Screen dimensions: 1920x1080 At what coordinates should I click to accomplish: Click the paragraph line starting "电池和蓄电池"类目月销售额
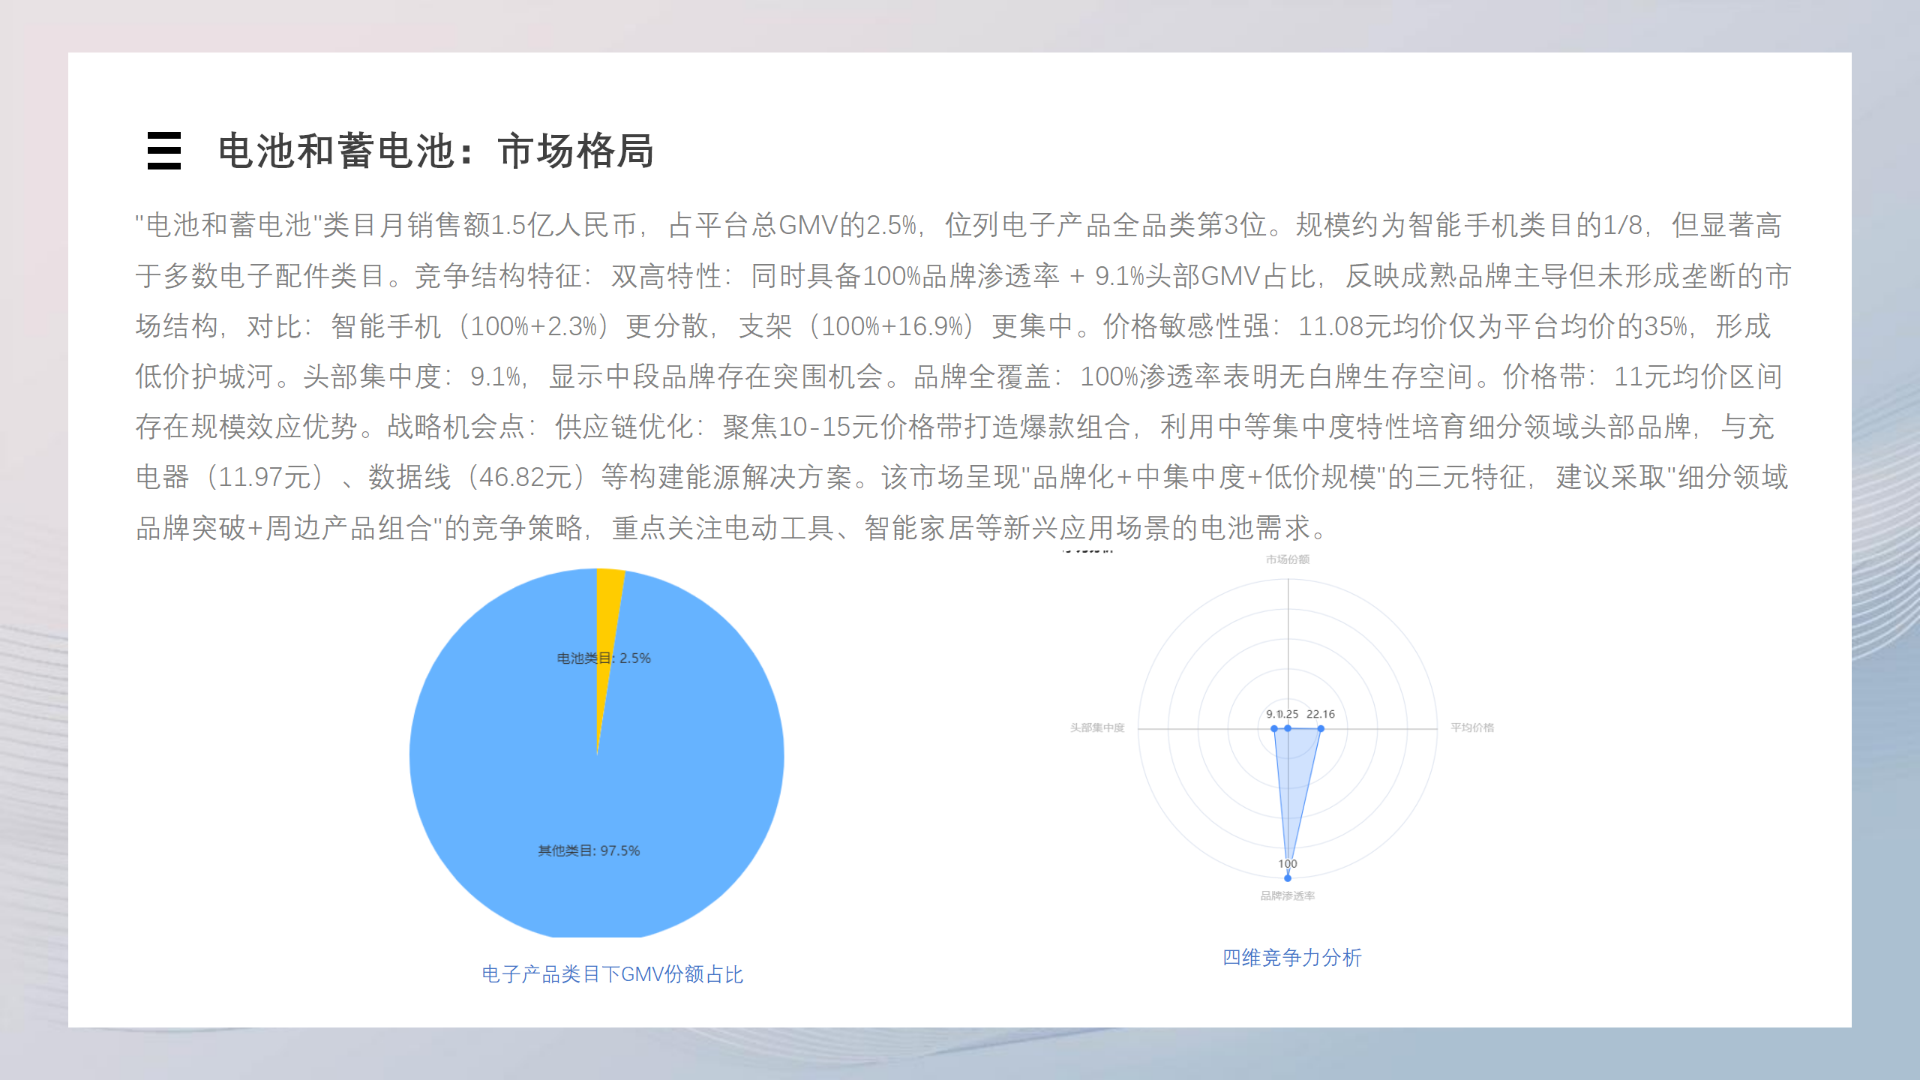point(959,225)
